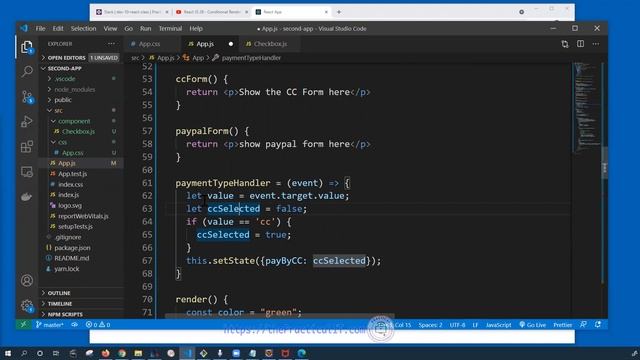Screen dimensions: 640x360
Task: Open Remote Explorer view
Action: [27, 171]
